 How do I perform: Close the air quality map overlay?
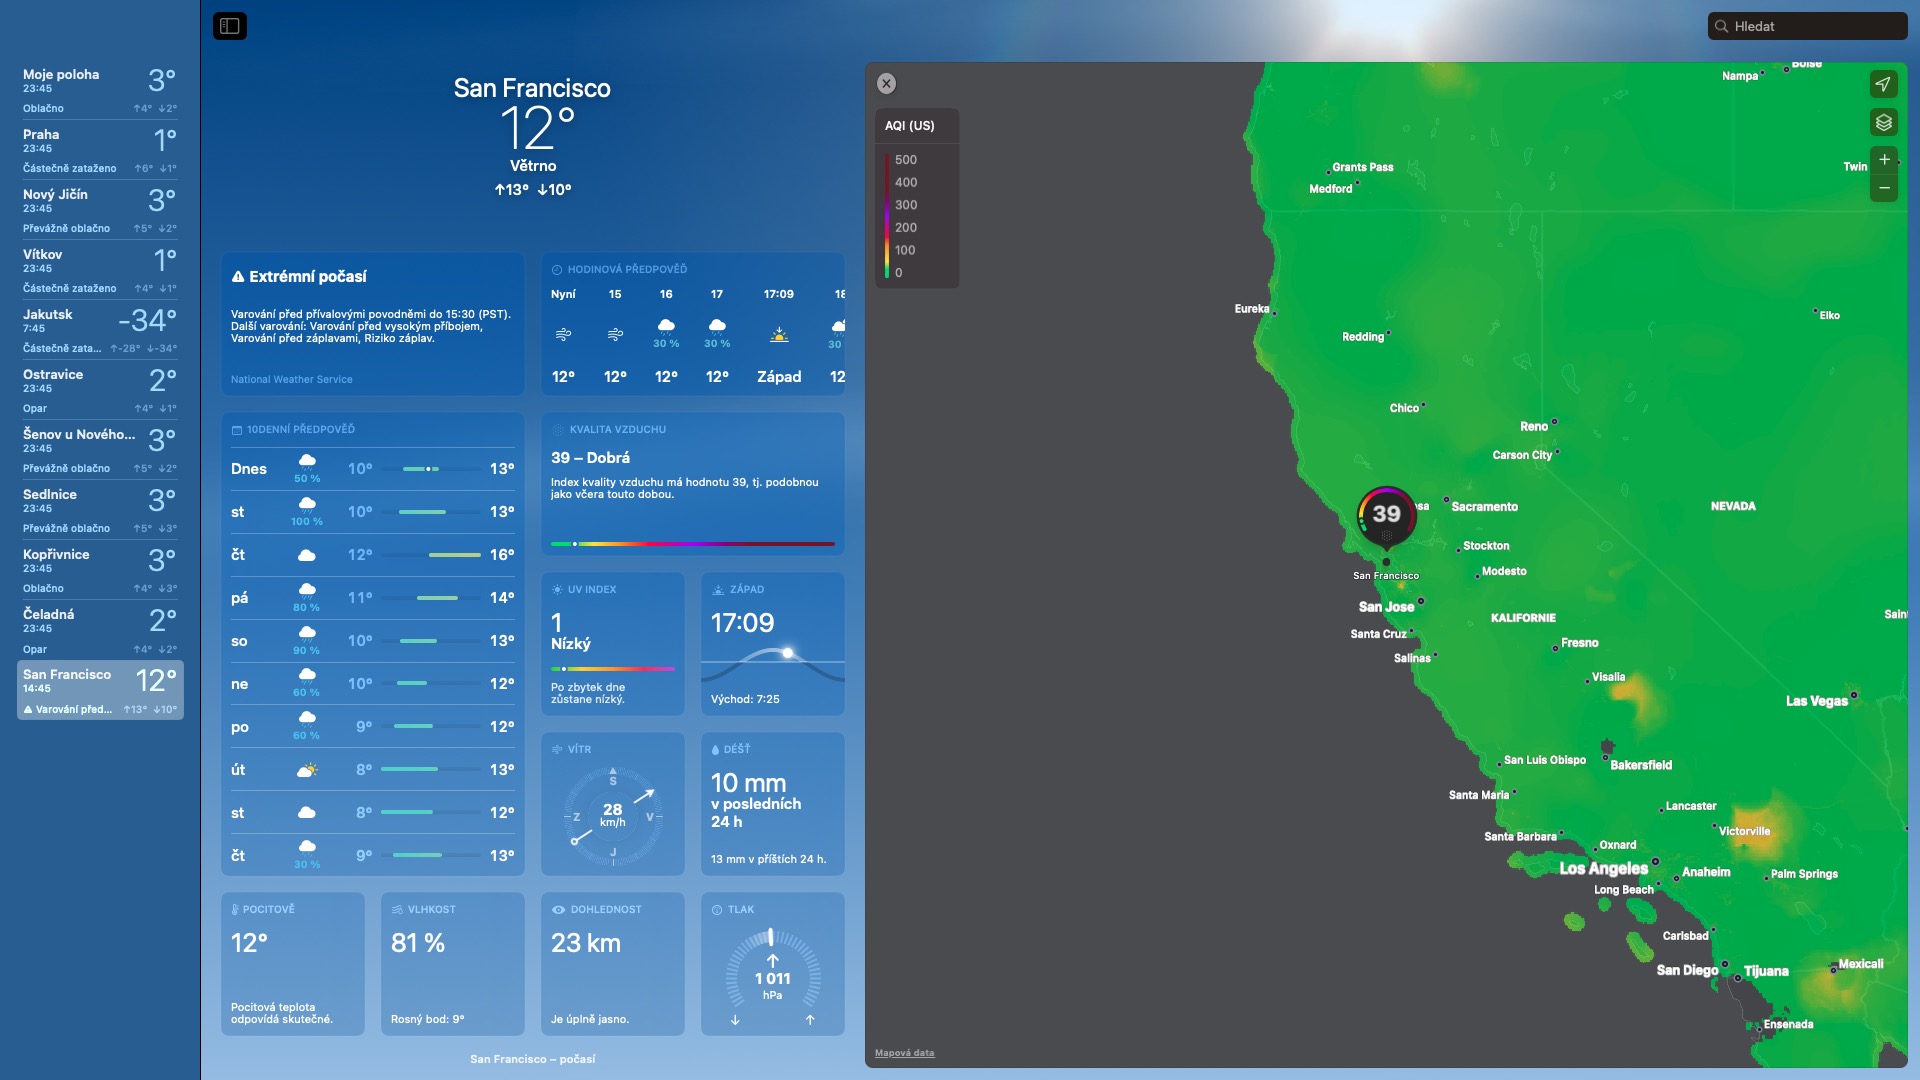[886, 84]
